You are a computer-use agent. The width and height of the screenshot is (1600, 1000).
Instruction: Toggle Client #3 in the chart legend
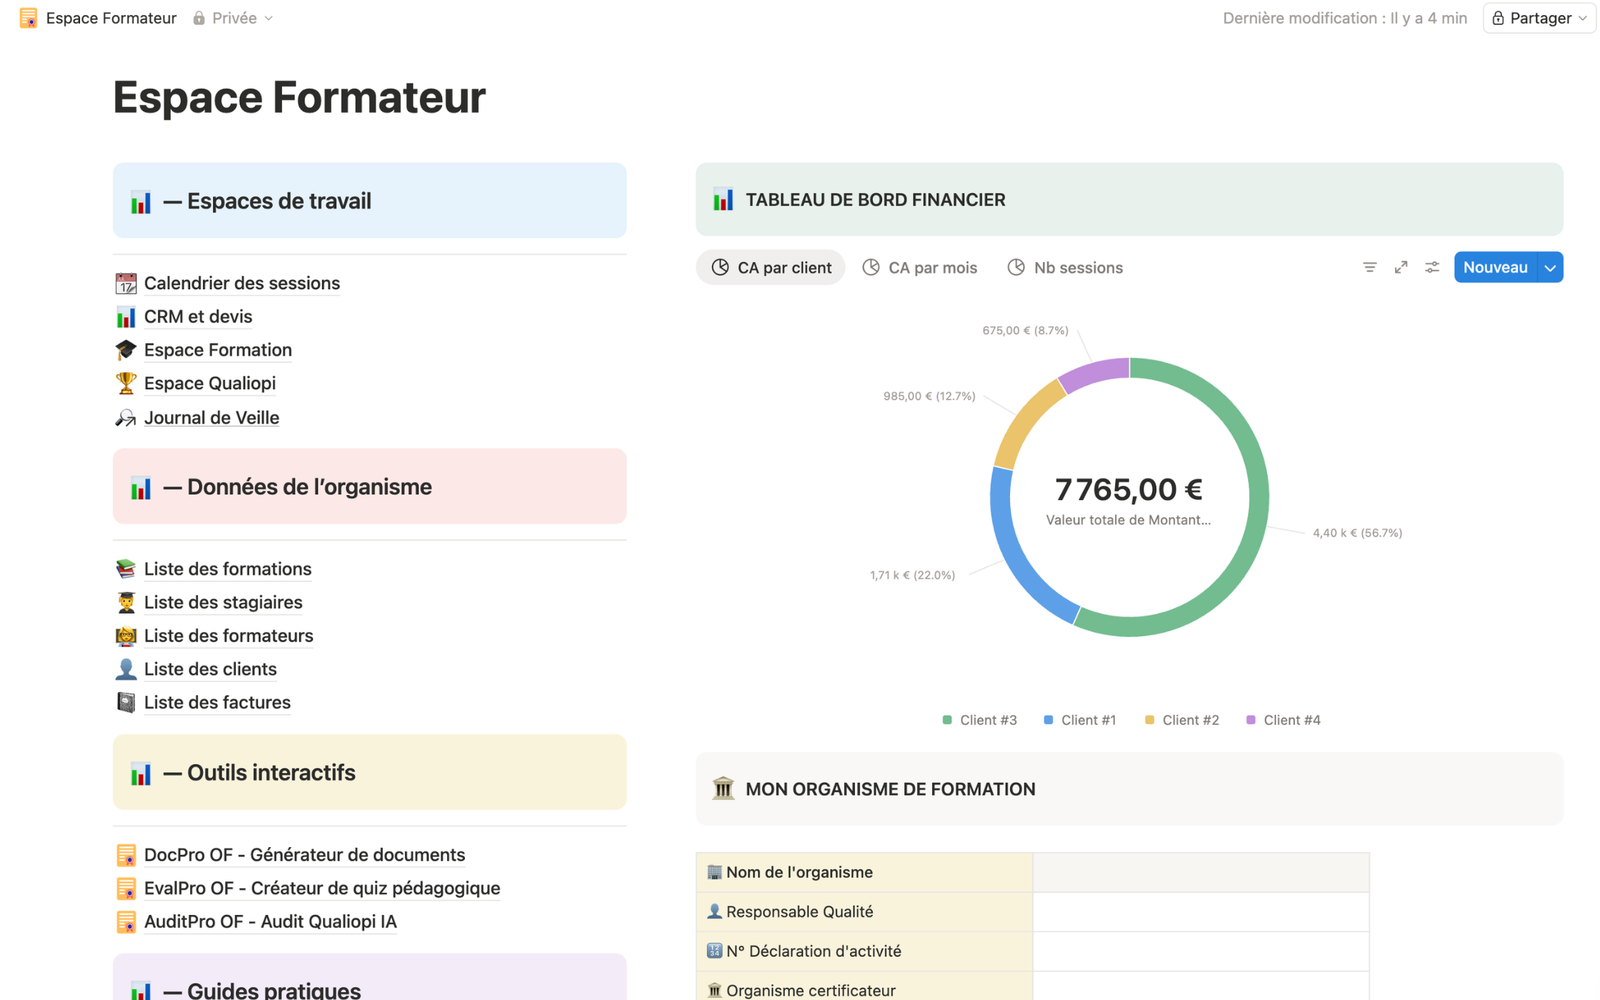tap(978, 719)
